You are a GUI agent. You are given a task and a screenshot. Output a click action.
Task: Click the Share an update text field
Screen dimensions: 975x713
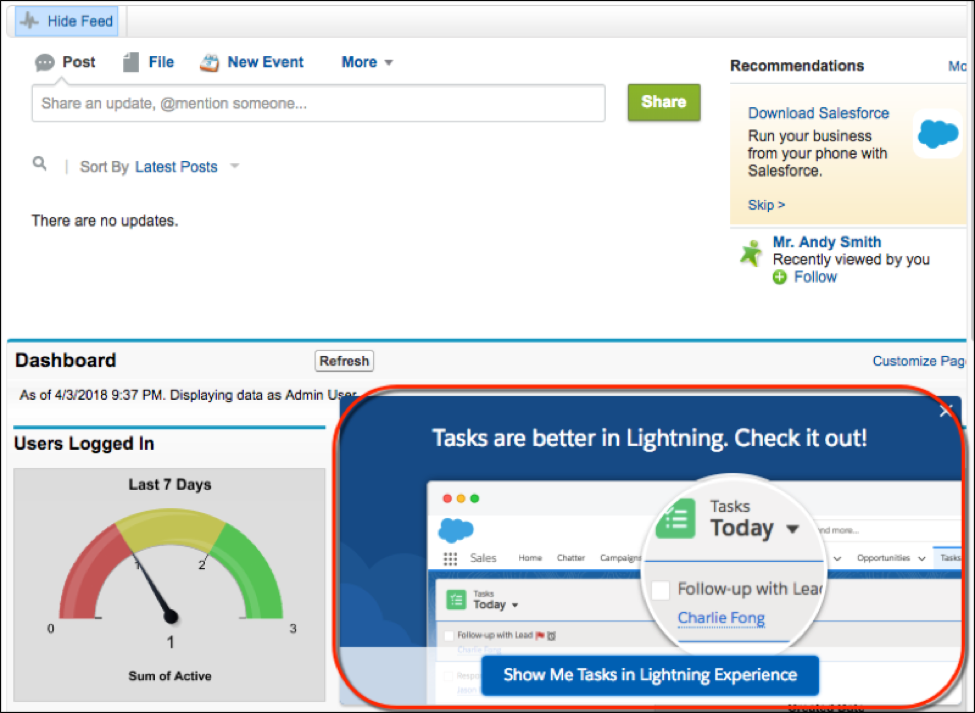click(x=318, y=103)
